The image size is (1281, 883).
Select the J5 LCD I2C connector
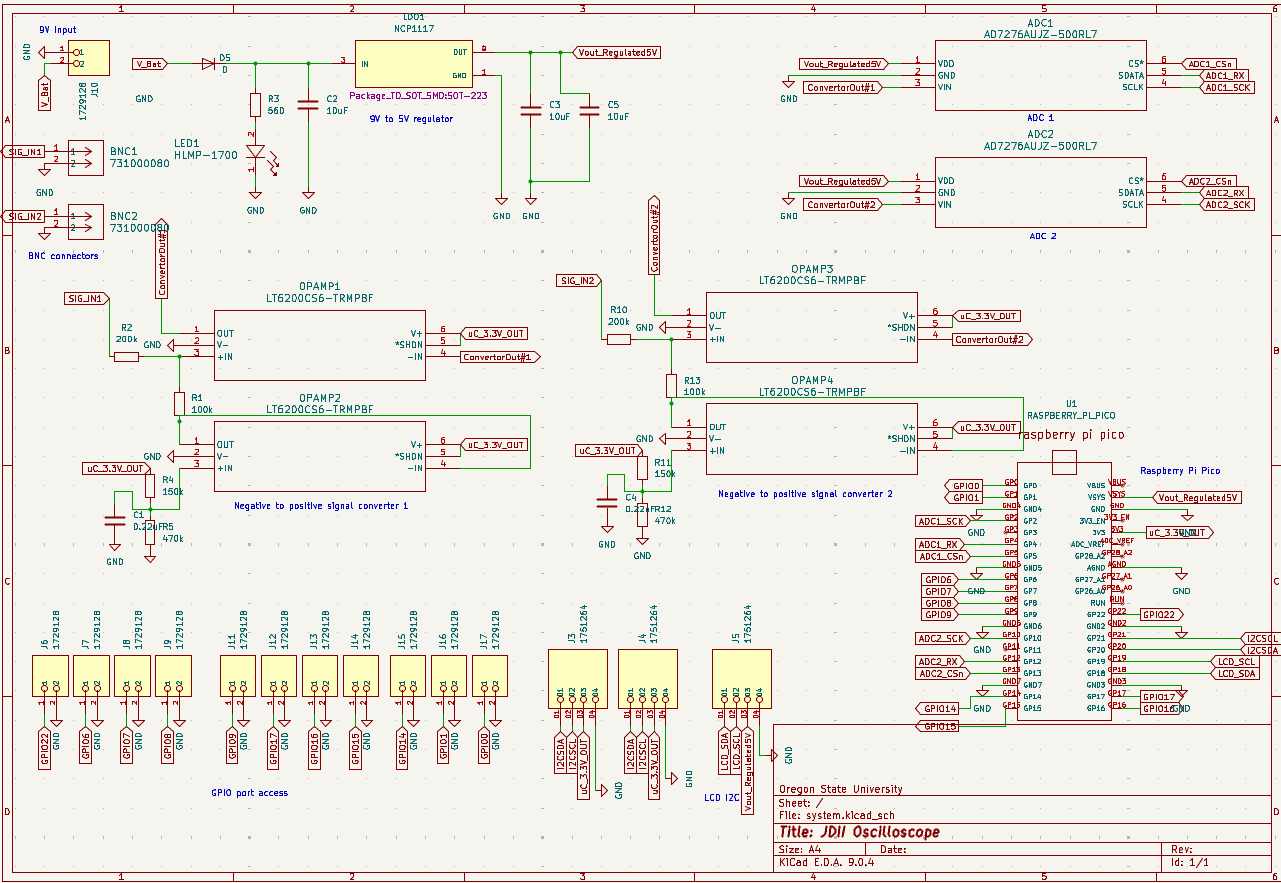(x=741, y=669)
